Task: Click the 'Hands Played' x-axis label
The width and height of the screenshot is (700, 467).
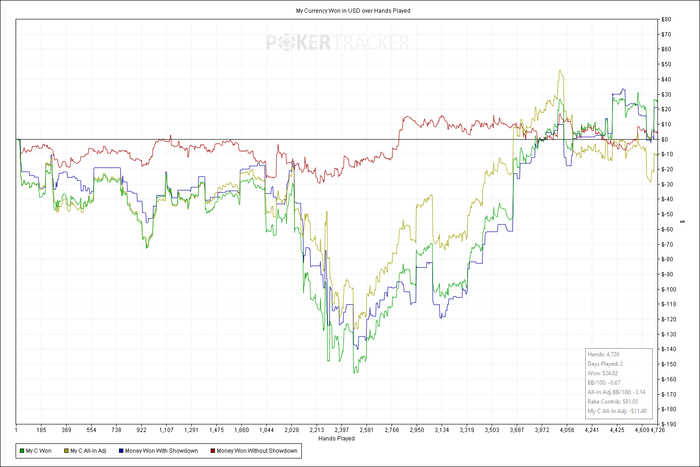Action: (337, 438)
